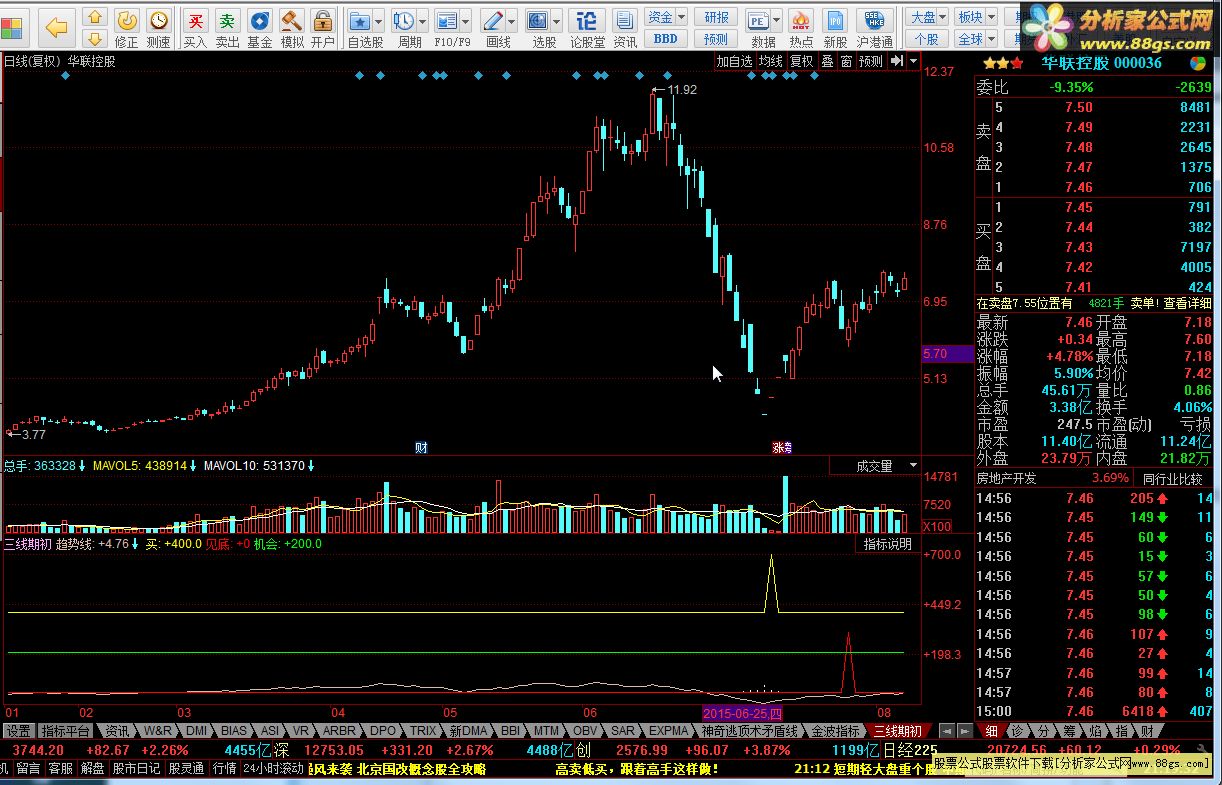Open the 论股堂 forum icon
The image size is (1222, 785).
[588, 28]
